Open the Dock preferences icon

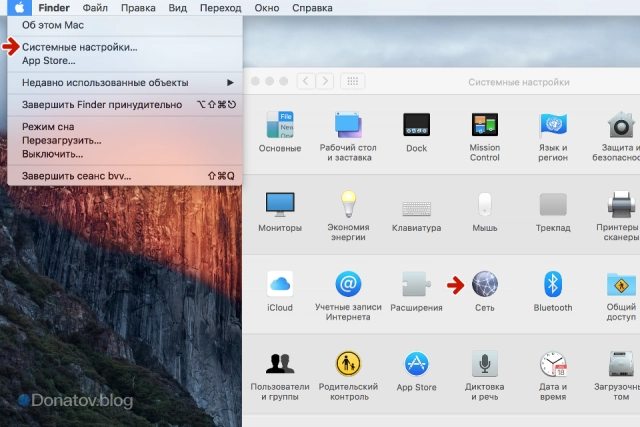pos(416,125)
